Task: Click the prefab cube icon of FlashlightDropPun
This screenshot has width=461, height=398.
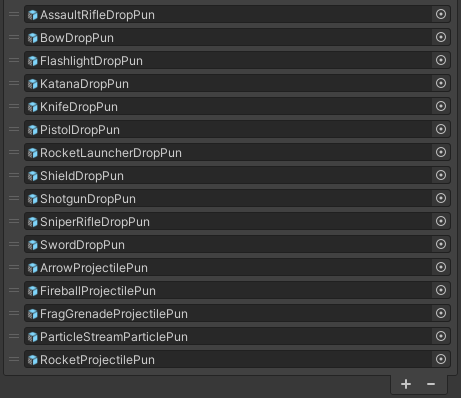Action: coord(33,61)
